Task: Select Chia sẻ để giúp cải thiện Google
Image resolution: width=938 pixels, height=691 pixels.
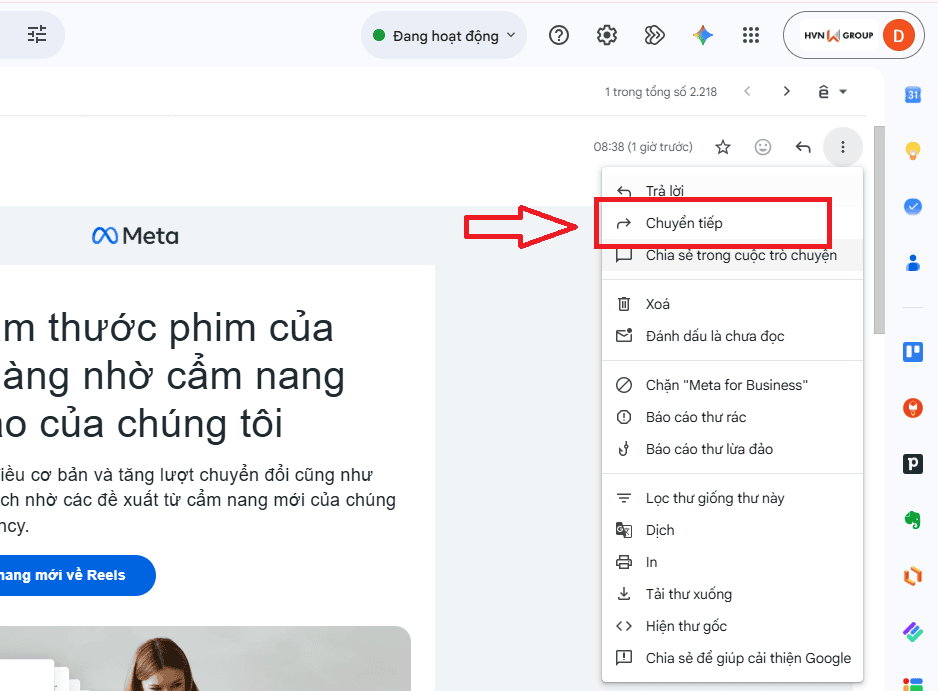Action: (732, 658)
